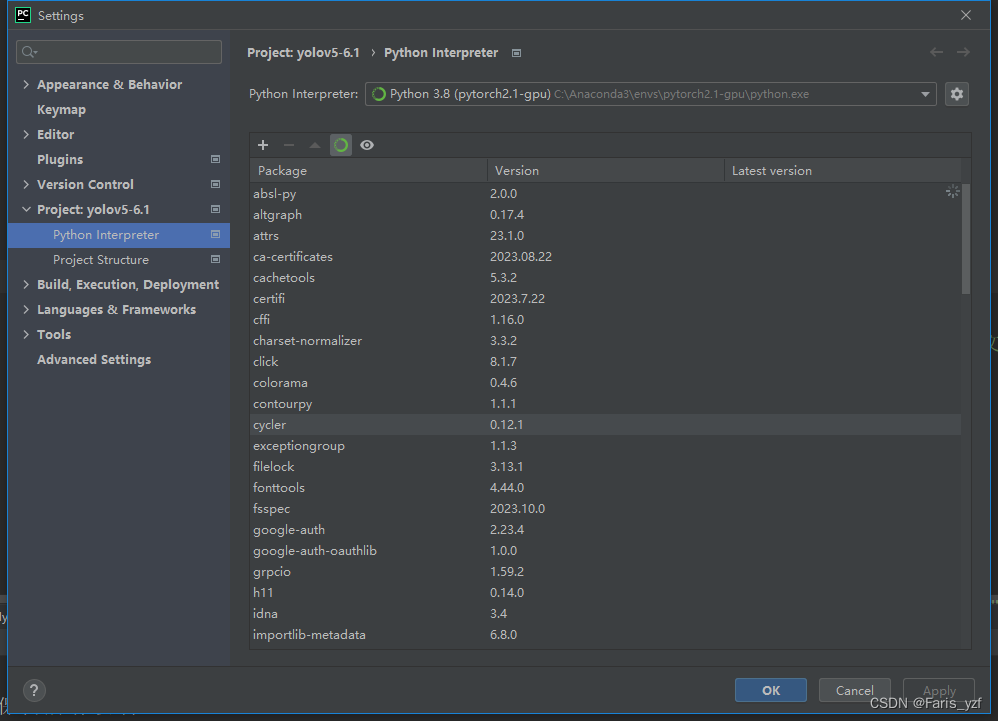The width and height of the screenshot is (998, 721).
Task: Click the add package plus icon
Action: pos(263,145)
